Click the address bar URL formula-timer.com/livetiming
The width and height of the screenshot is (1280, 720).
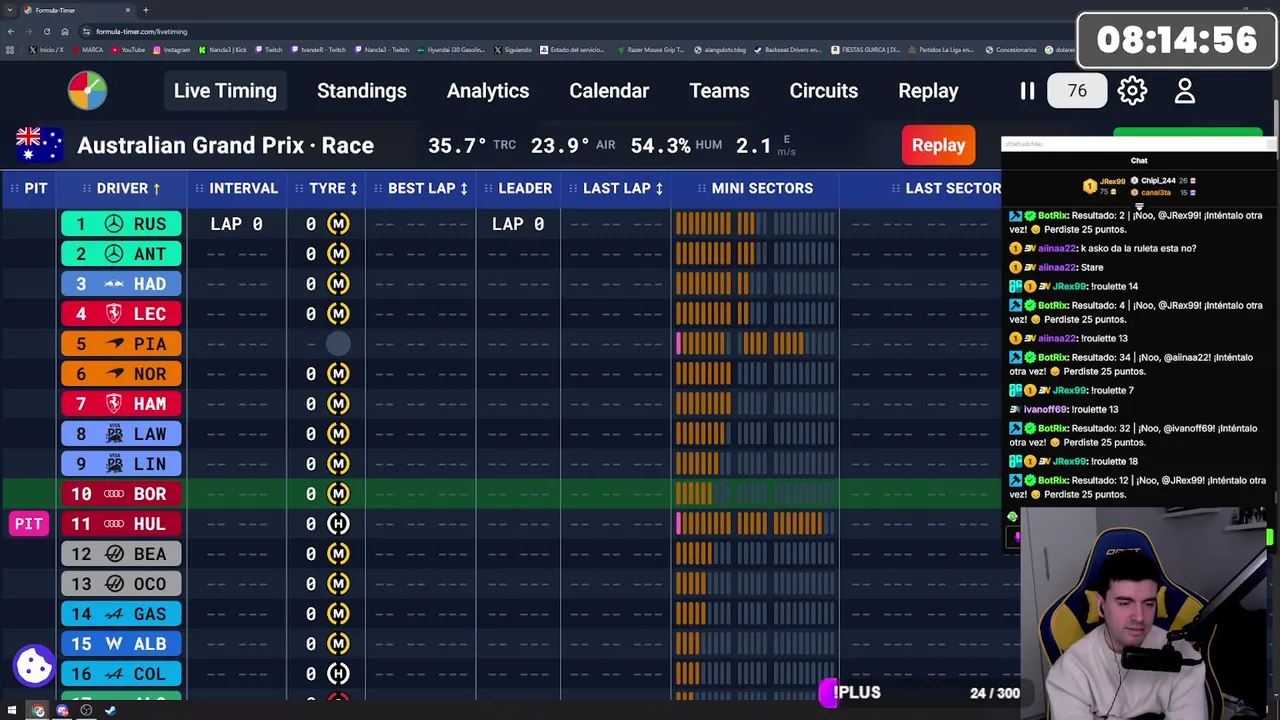[x=141, y=31]
